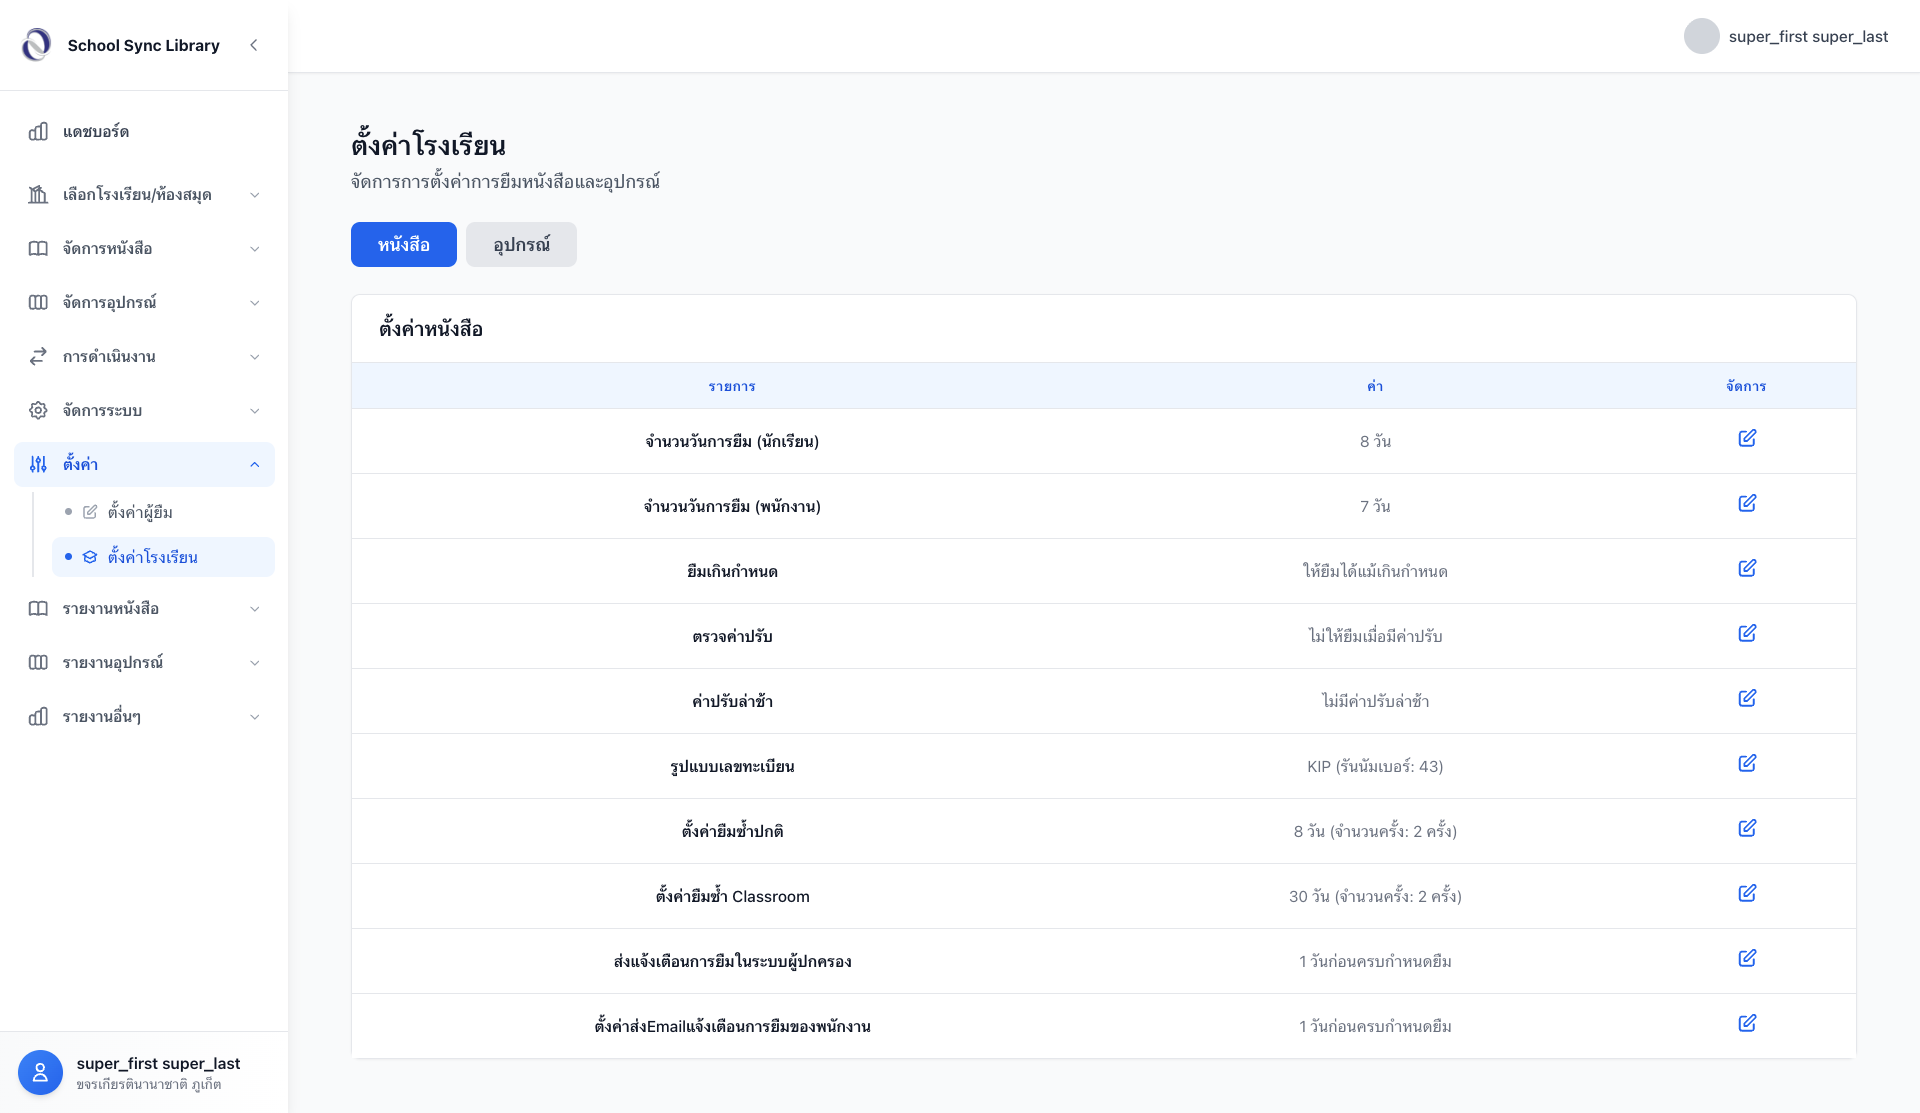Image resolution: width=1920 pixels, height=1113 pixels.
Task: Expand รายงานอุปกรณ์ menu
Action: tap(144, 662)
